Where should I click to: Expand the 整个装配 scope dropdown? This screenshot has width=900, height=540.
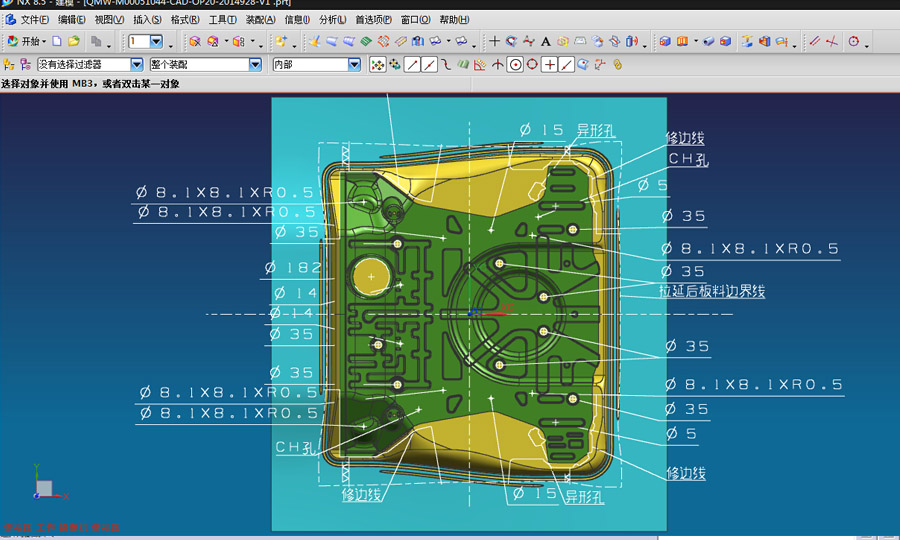255,65
